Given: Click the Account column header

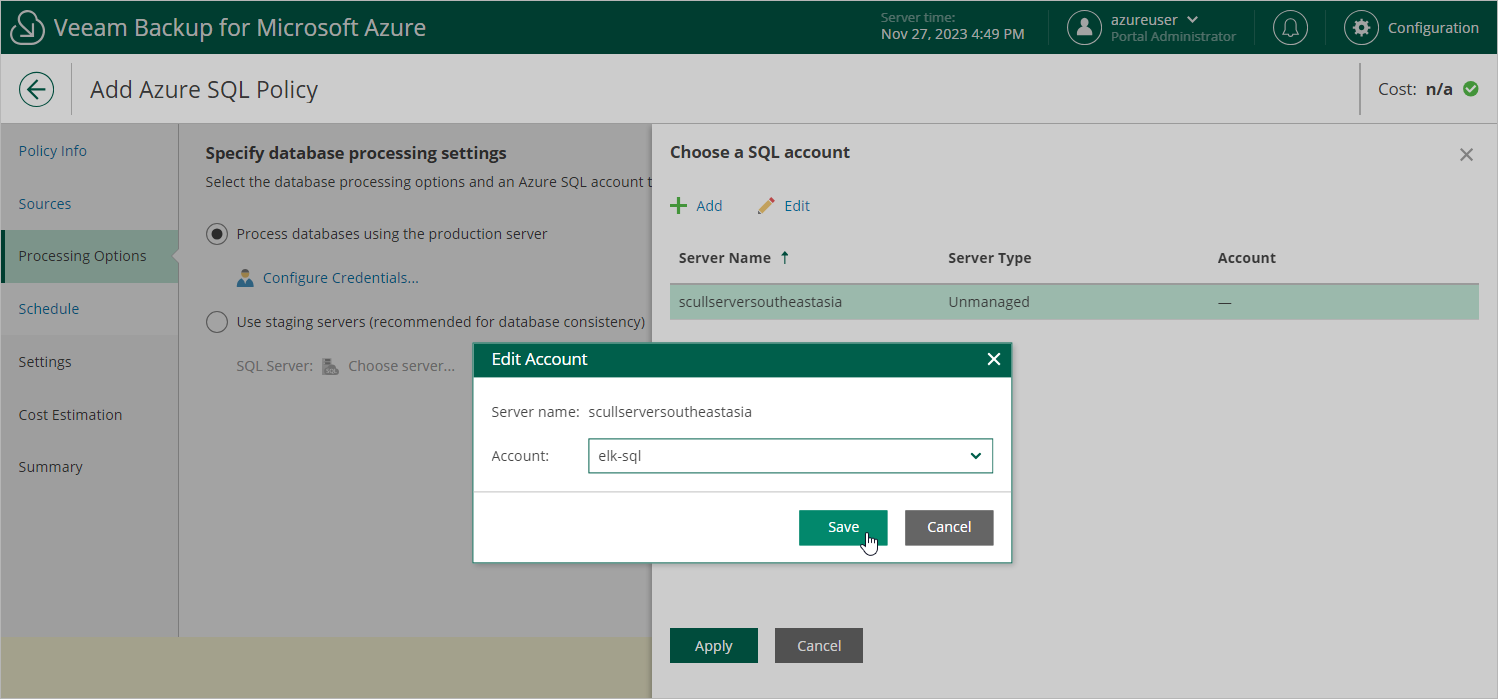Looking at the screenshot, I should click(1247, 258).
